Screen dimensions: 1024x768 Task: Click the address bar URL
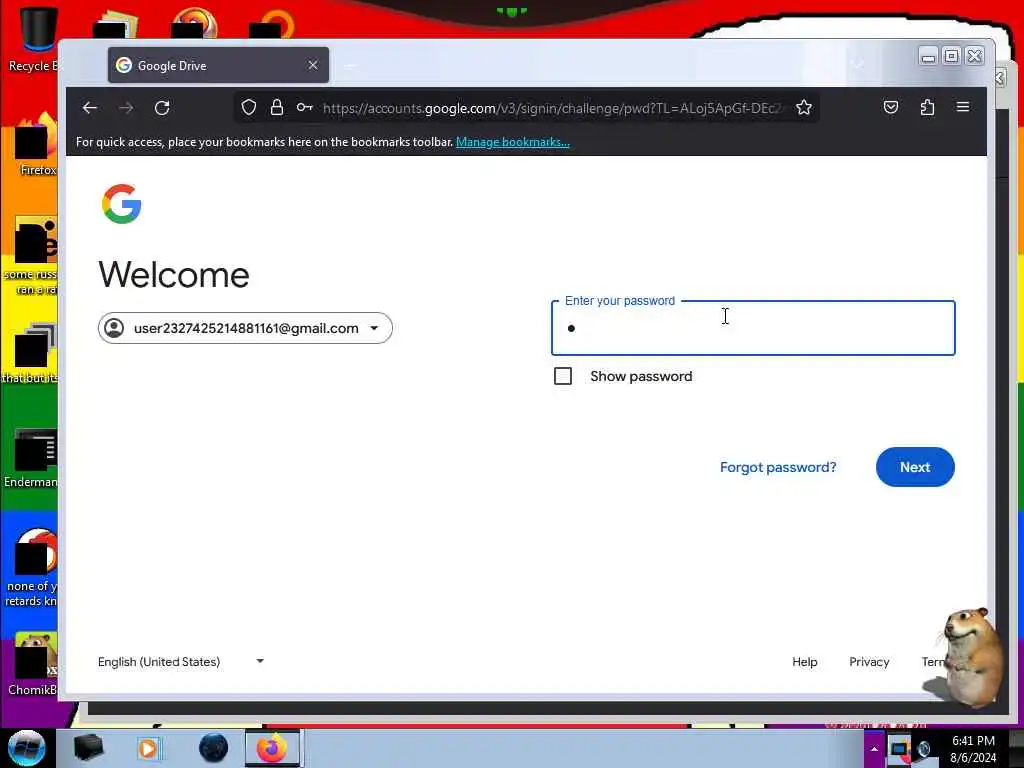coord(551,108)
